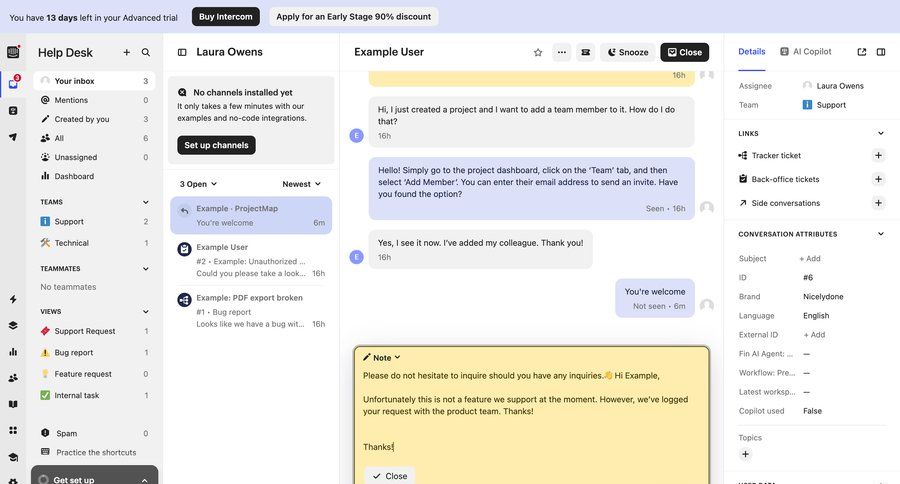Screen dimensions: 900x484
Task: Collapse the TEAMS section
Action: pos(146,202)
